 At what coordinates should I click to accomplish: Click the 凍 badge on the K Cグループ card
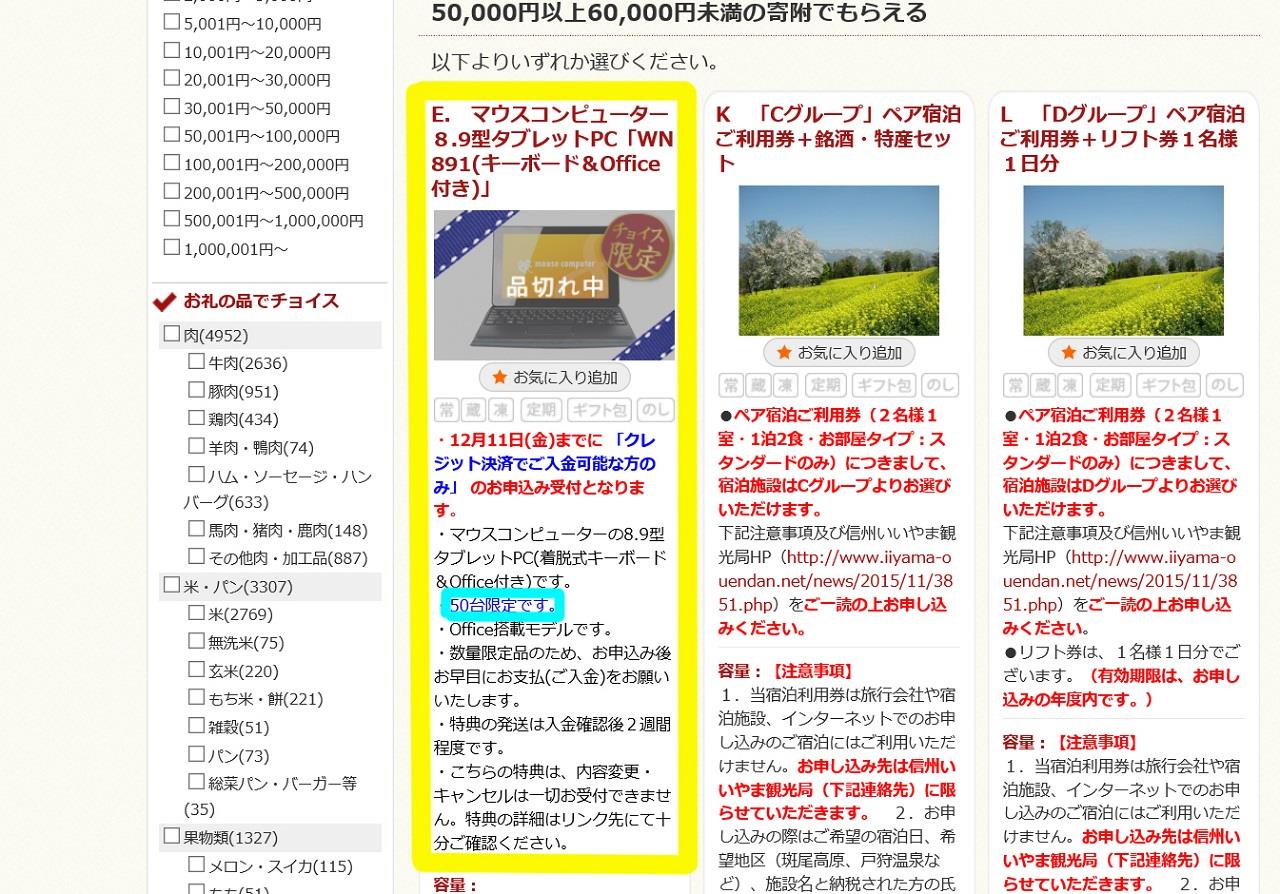pyautogui.click(x=787, y=384)
